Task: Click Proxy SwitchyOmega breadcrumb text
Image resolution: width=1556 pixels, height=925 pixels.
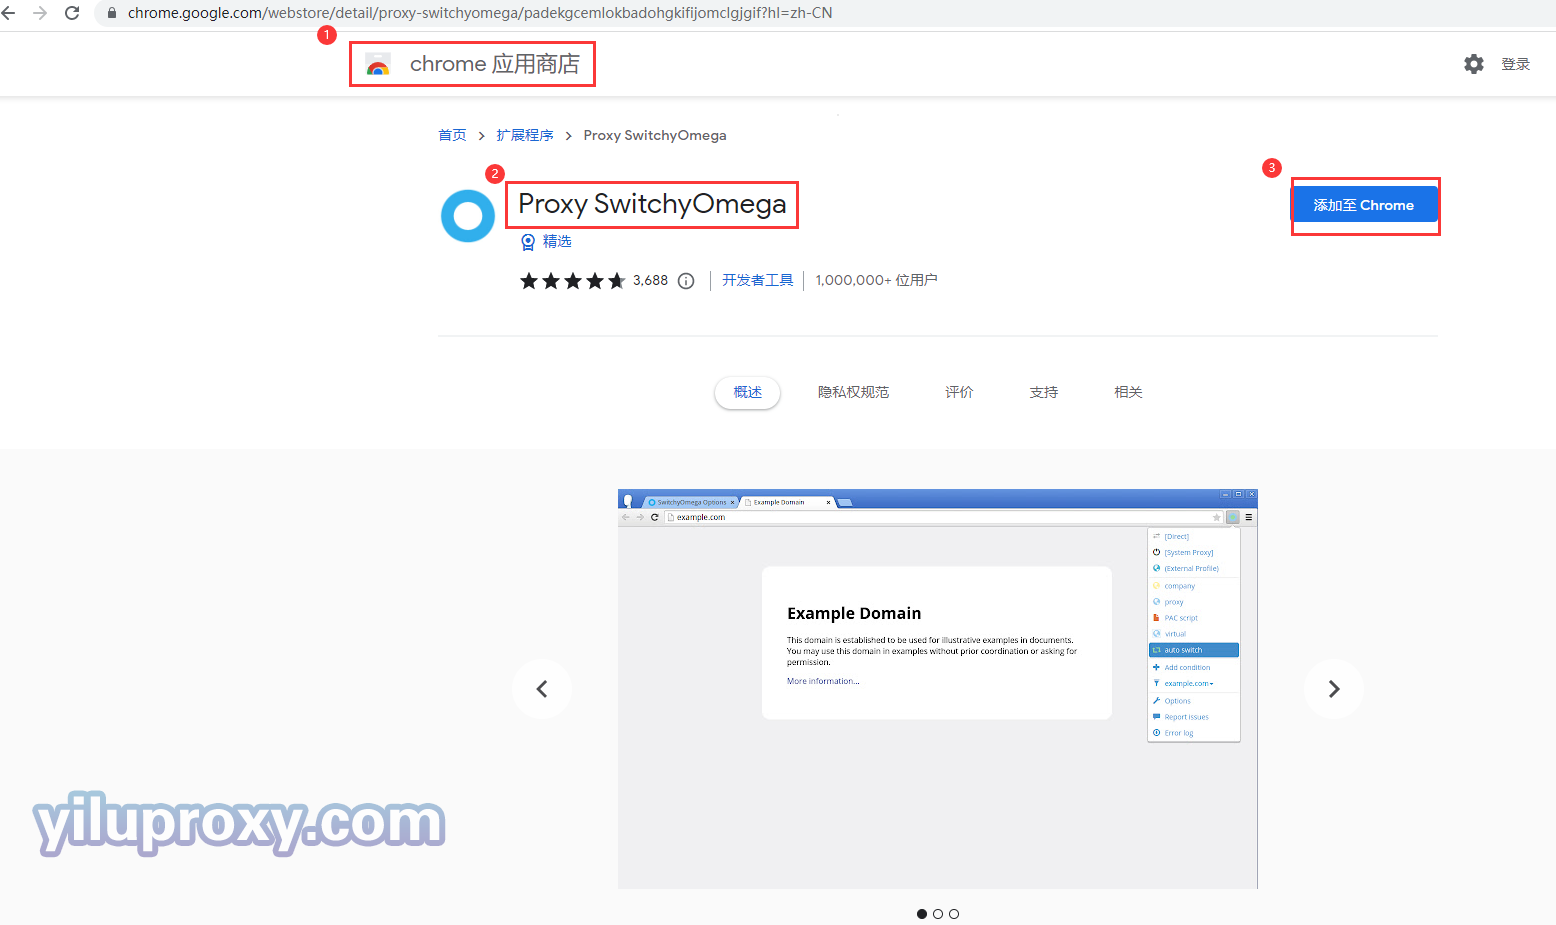Action: pos(655,135)
